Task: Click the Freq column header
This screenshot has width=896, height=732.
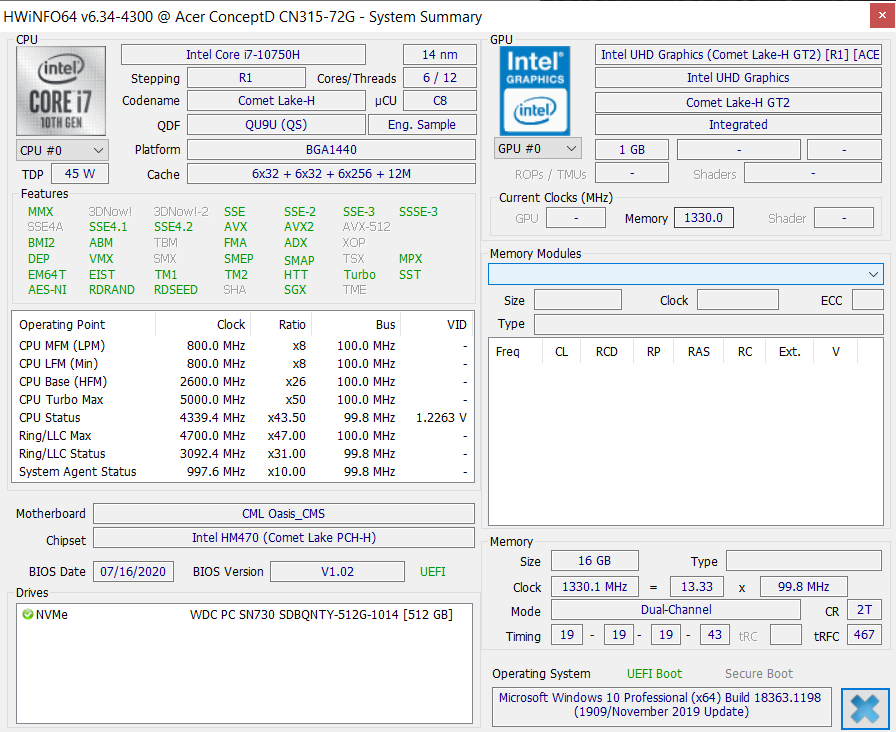Action: (508, 352)
